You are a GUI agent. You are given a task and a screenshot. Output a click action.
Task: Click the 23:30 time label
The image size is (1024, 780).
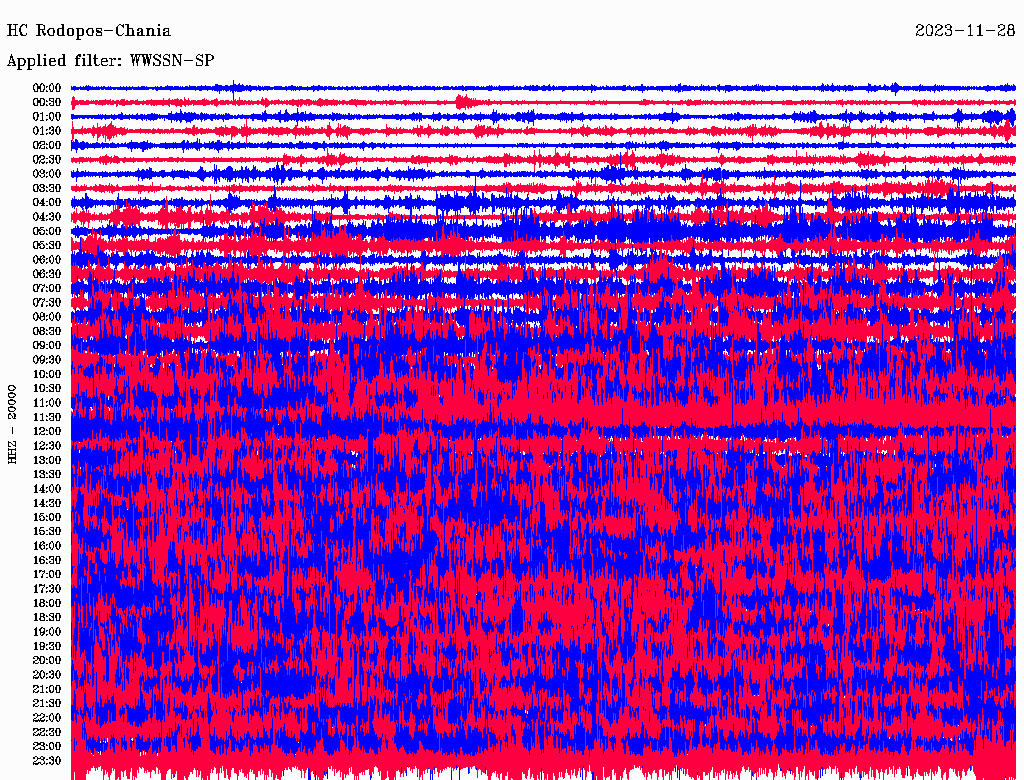click(47, 760)
